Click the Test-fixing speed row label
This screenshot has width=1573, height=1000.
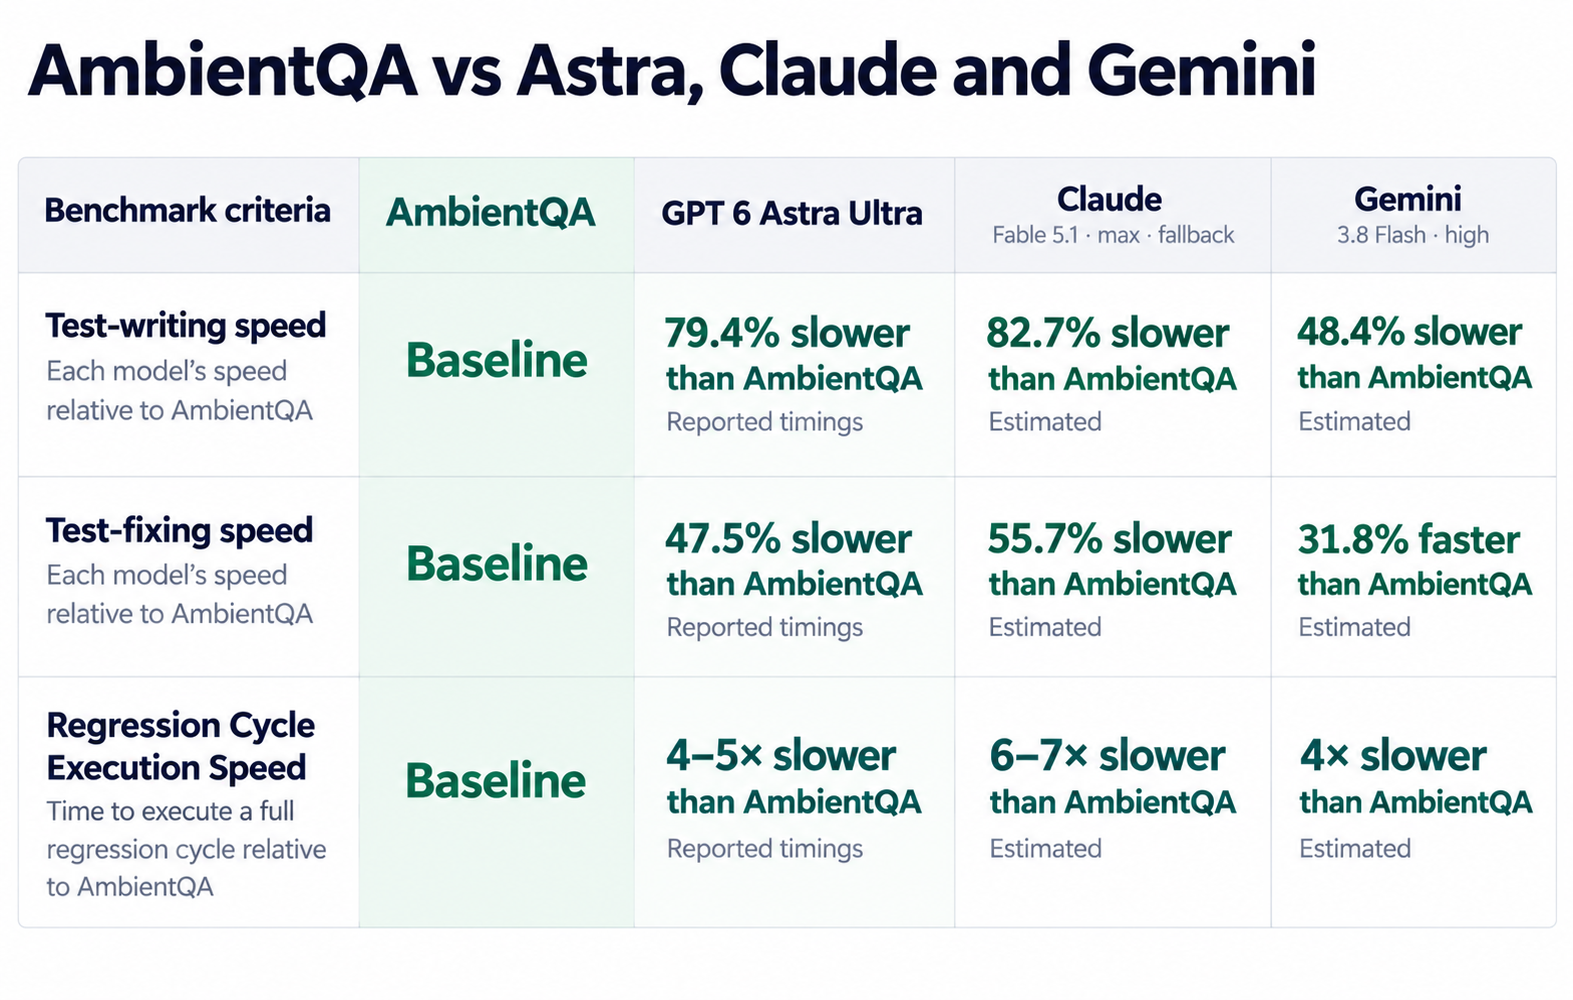(x=179, y=530)
